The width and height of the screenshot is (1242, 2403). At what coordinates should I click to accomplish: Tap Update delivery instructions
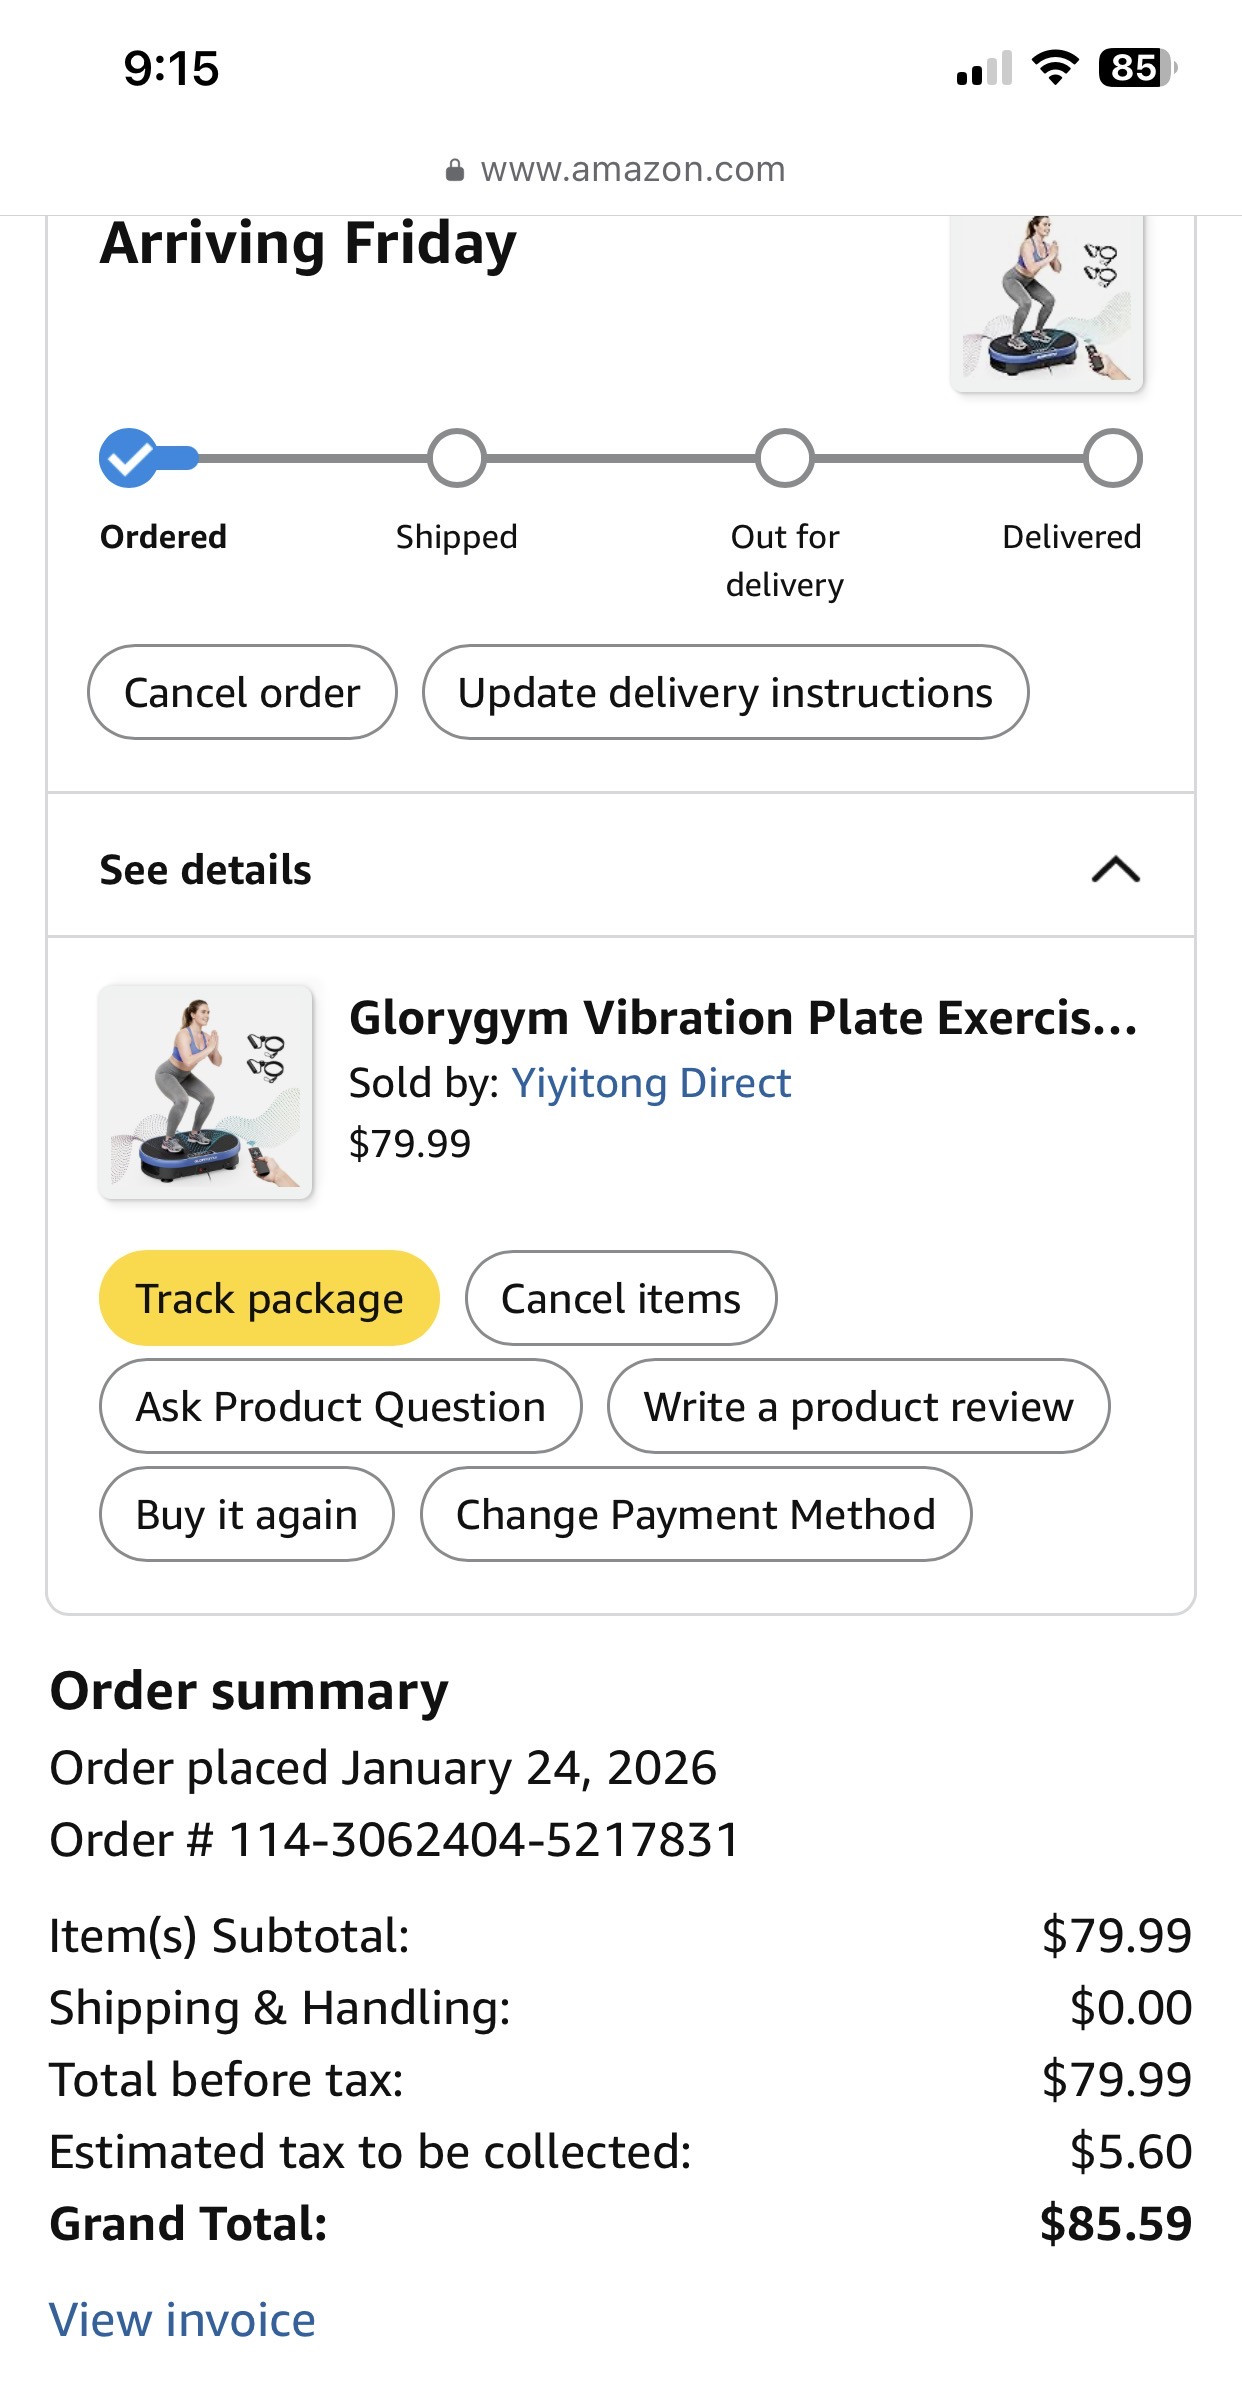pyautogui.click(x=725, y=693)
